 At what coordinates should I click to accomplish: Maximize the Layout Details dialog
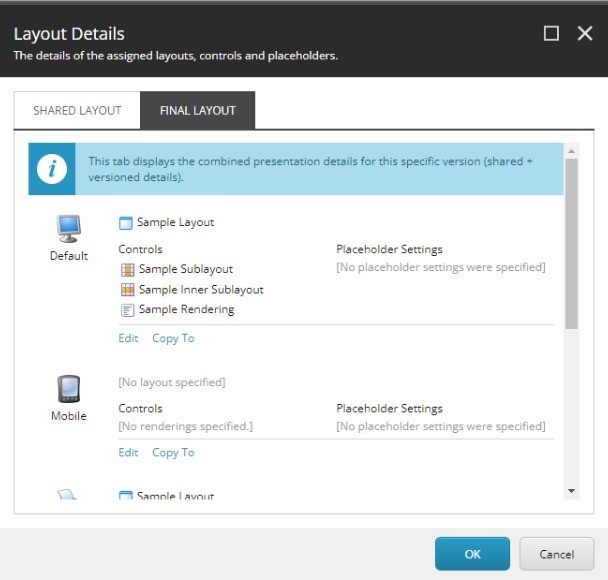coord(551,33)
